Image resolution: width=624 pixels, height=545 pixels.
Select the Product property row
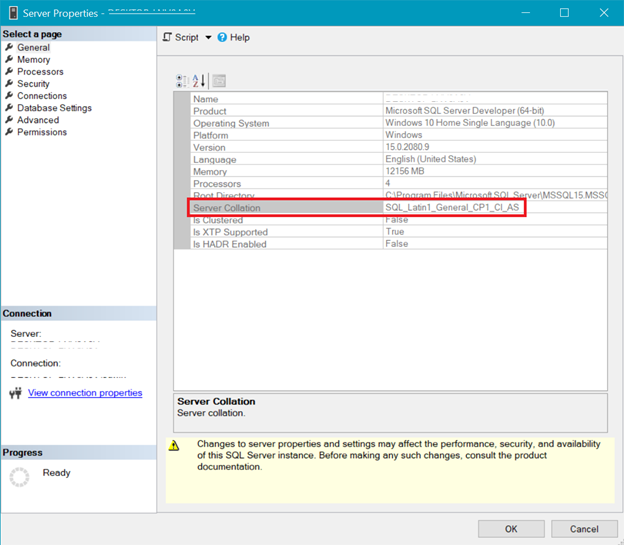pos(399,111)
